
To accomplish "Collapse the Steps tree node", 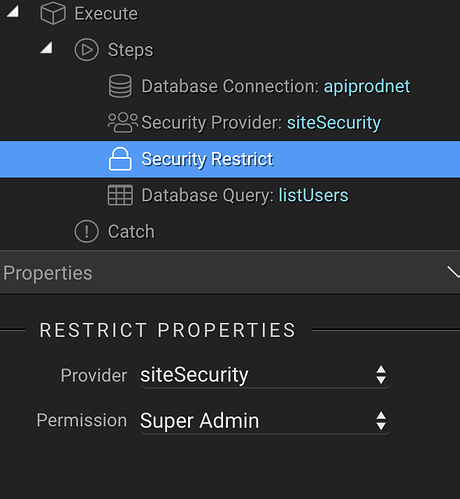I will pyautogui.click(x=47, y=48).
